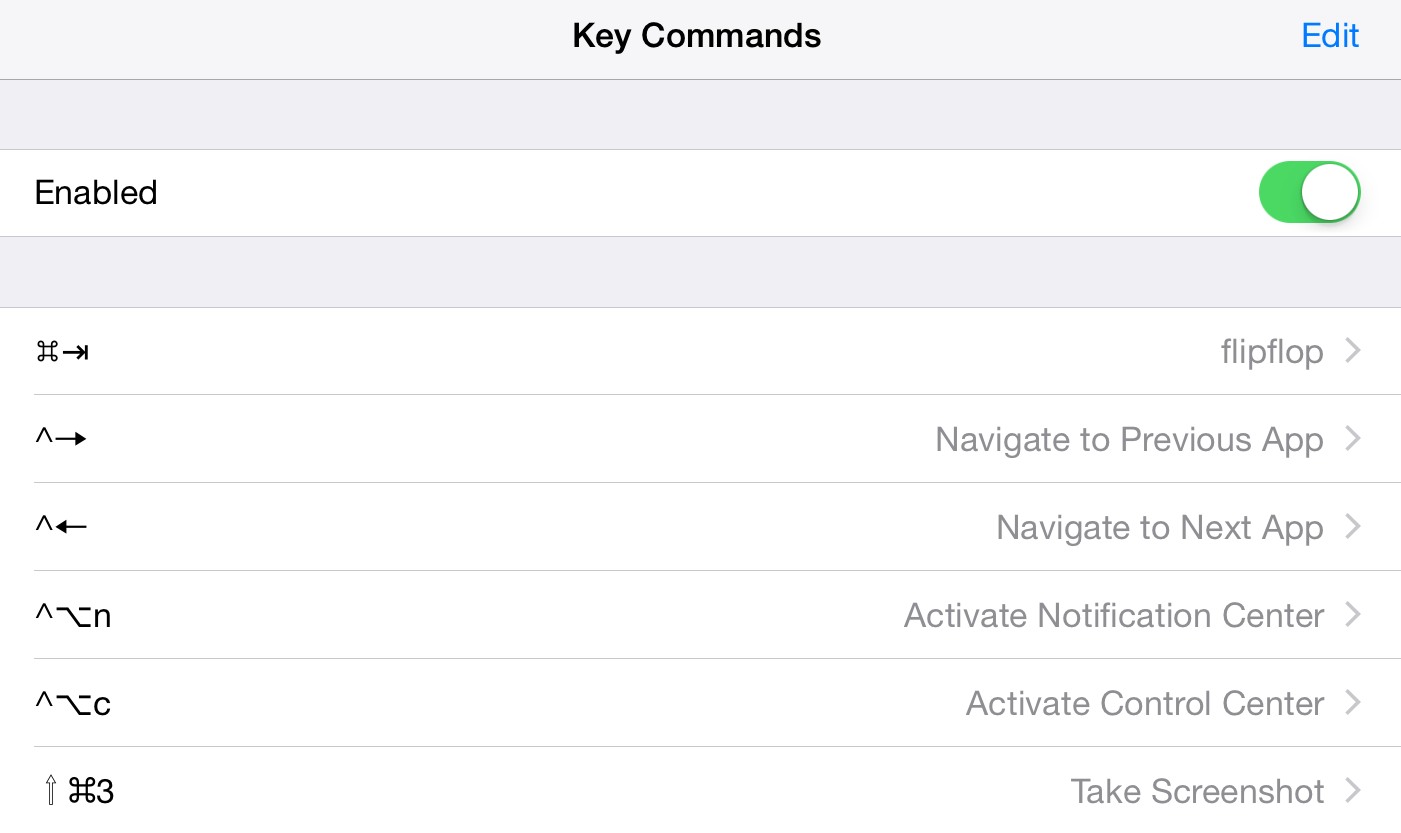The image size is (1401, 833).
Task: Click the Control-Option-C shortcut symbol
Action: [73, 703]
